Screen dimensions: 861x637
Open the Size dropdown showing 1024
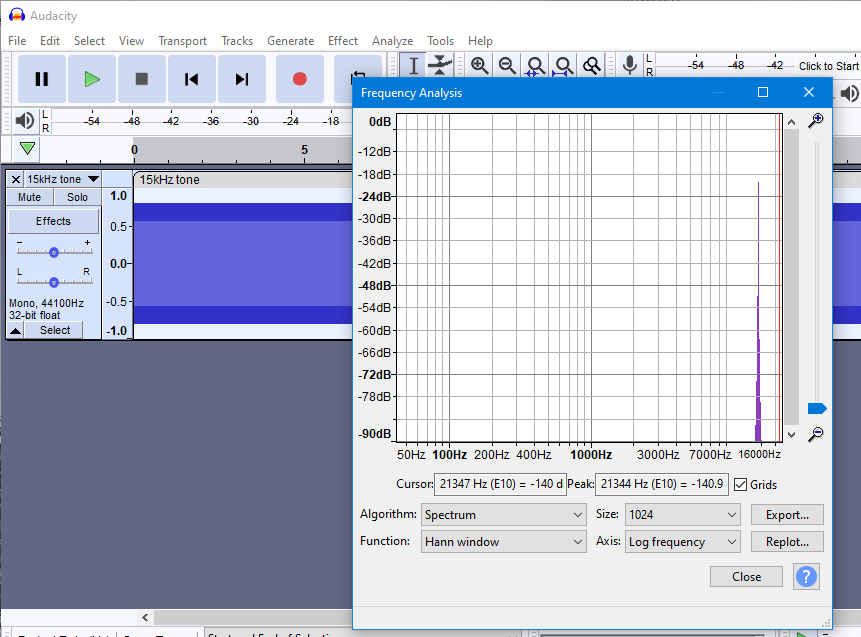click(x=682, y=514)
